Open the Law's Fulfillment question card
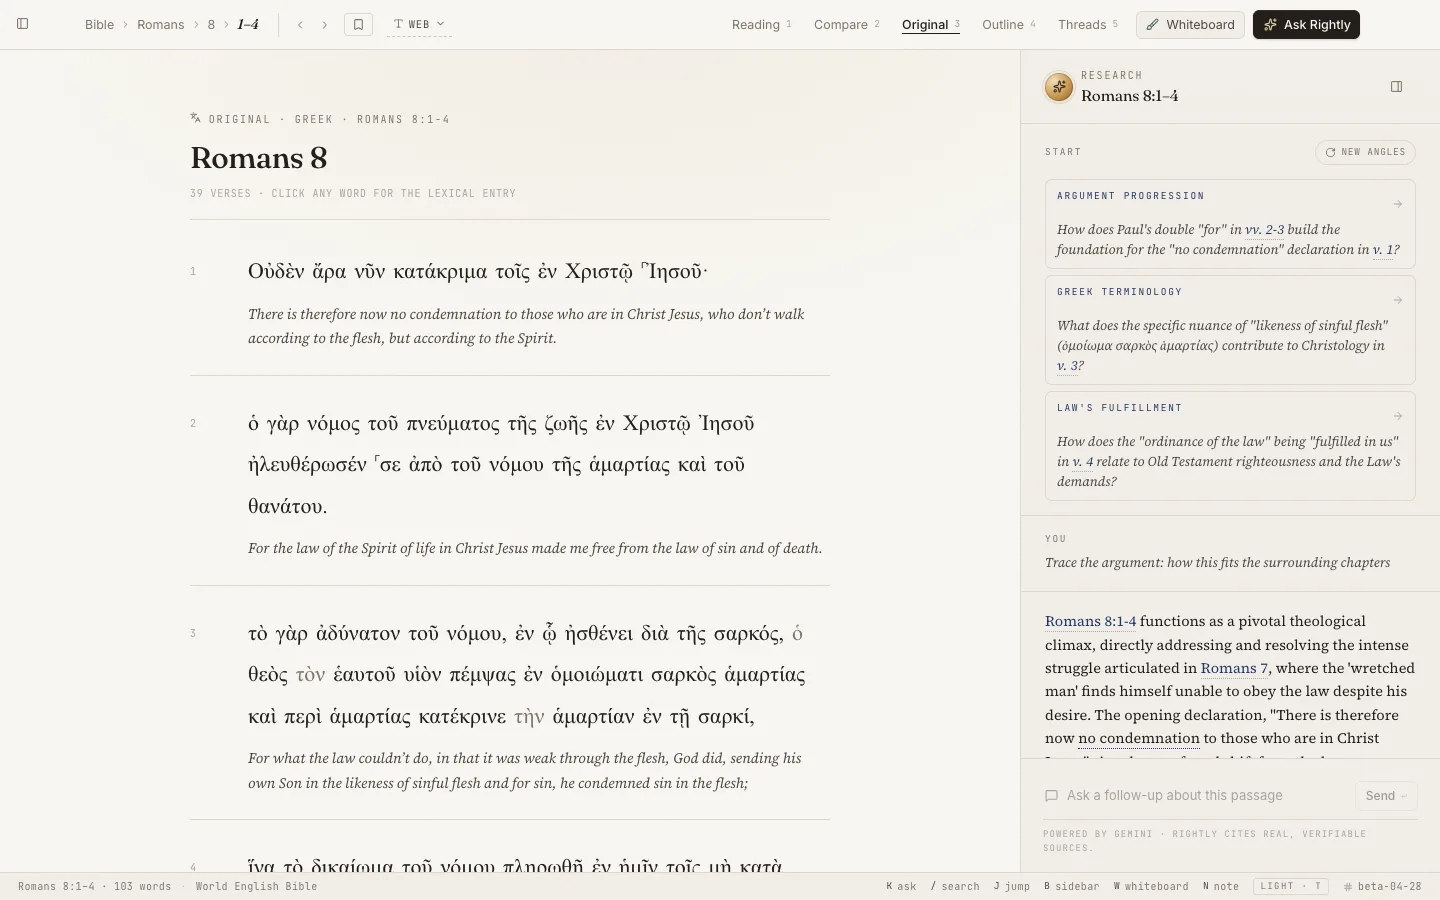The width and height of the screenshot is (1440, 900). point(1230,446)
